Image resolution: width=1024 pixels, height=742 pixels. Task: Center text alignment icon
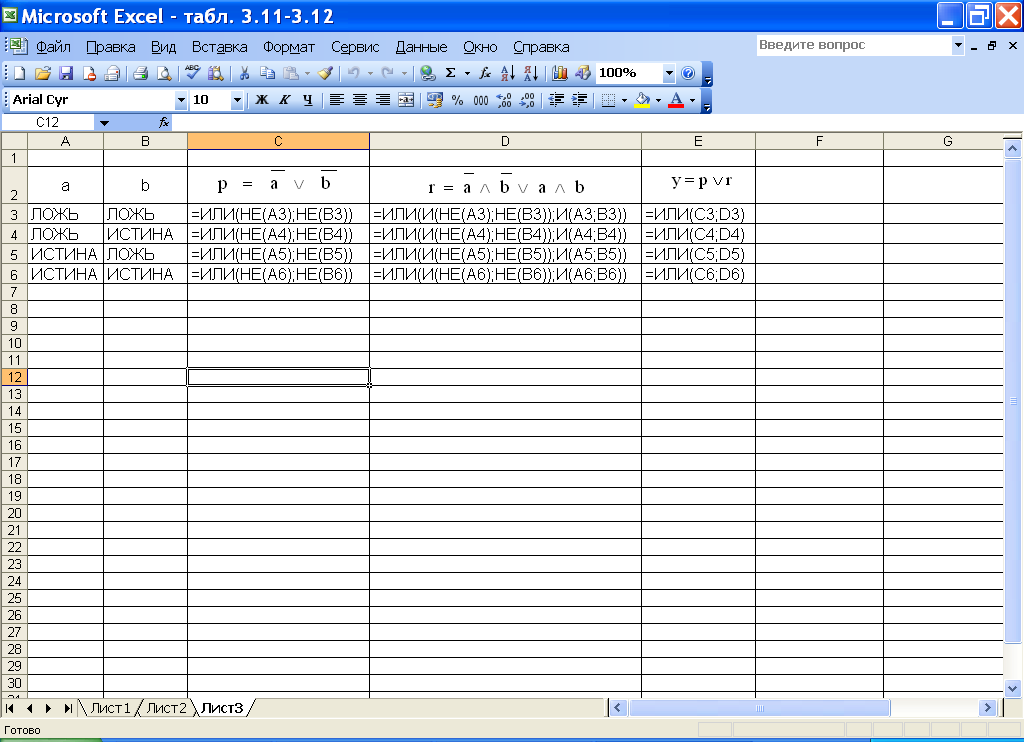(360, 100)
